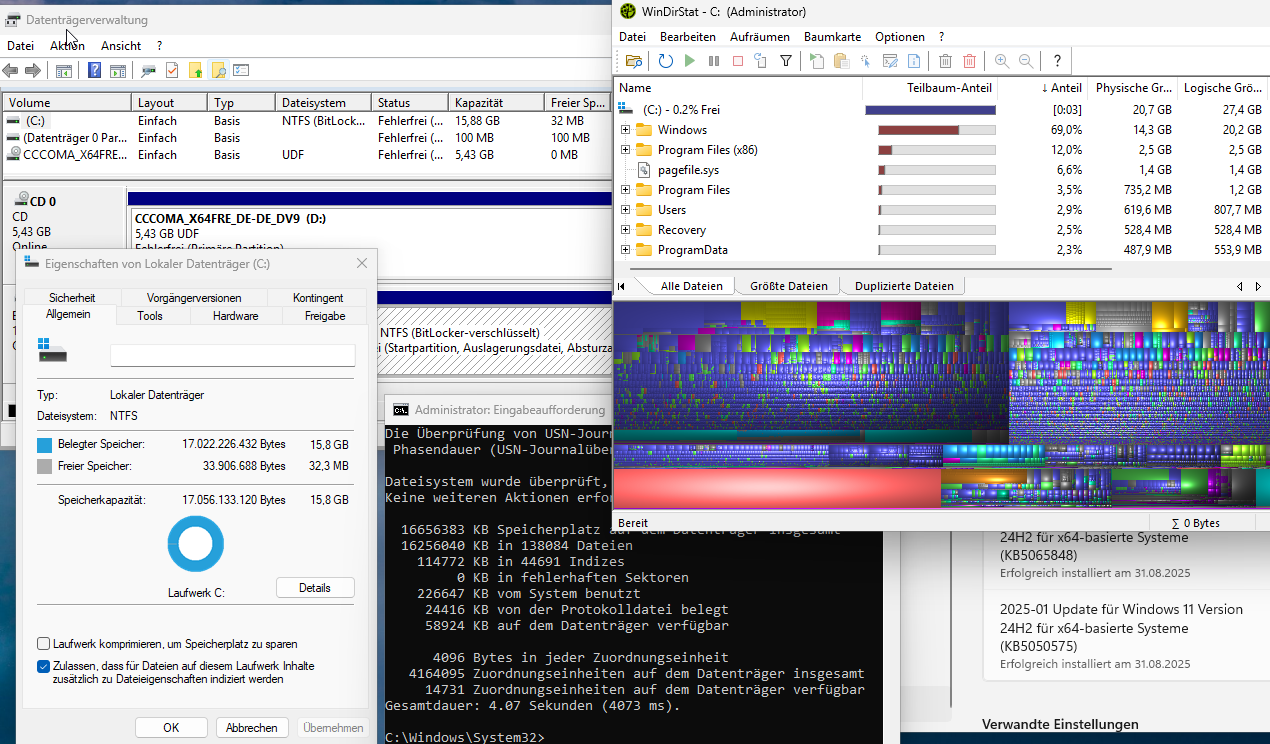Open the Optionen menu in WinDirStat
1270x744 pixels.
click(x=900, y=37)
